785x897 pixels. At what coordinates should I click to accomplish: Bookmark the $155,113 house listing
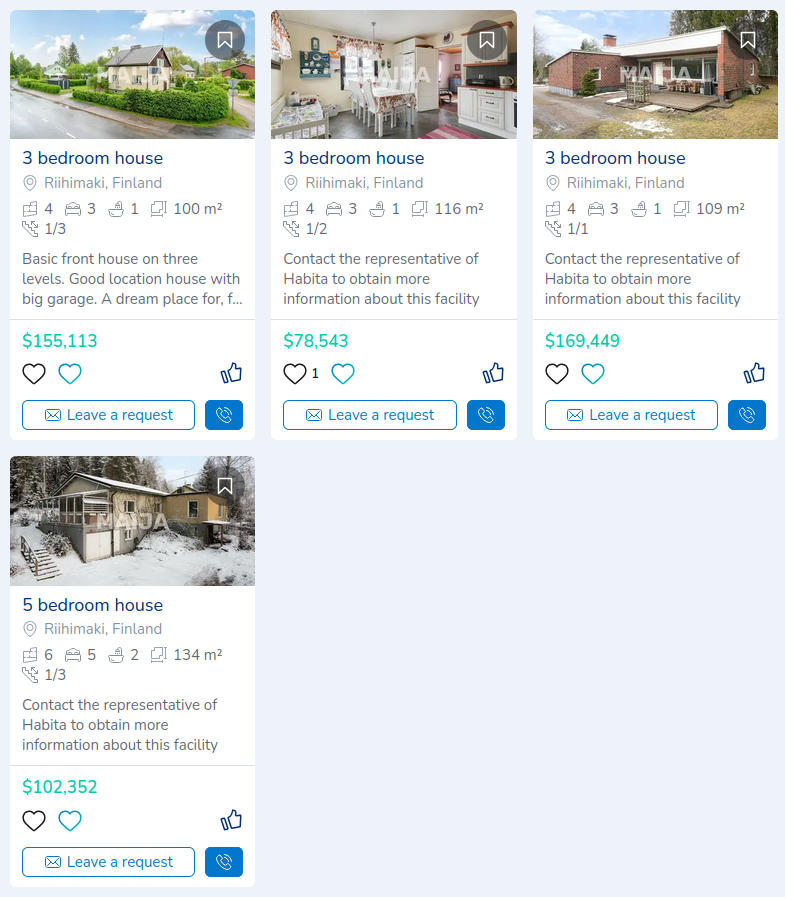[x=225, y=40]
